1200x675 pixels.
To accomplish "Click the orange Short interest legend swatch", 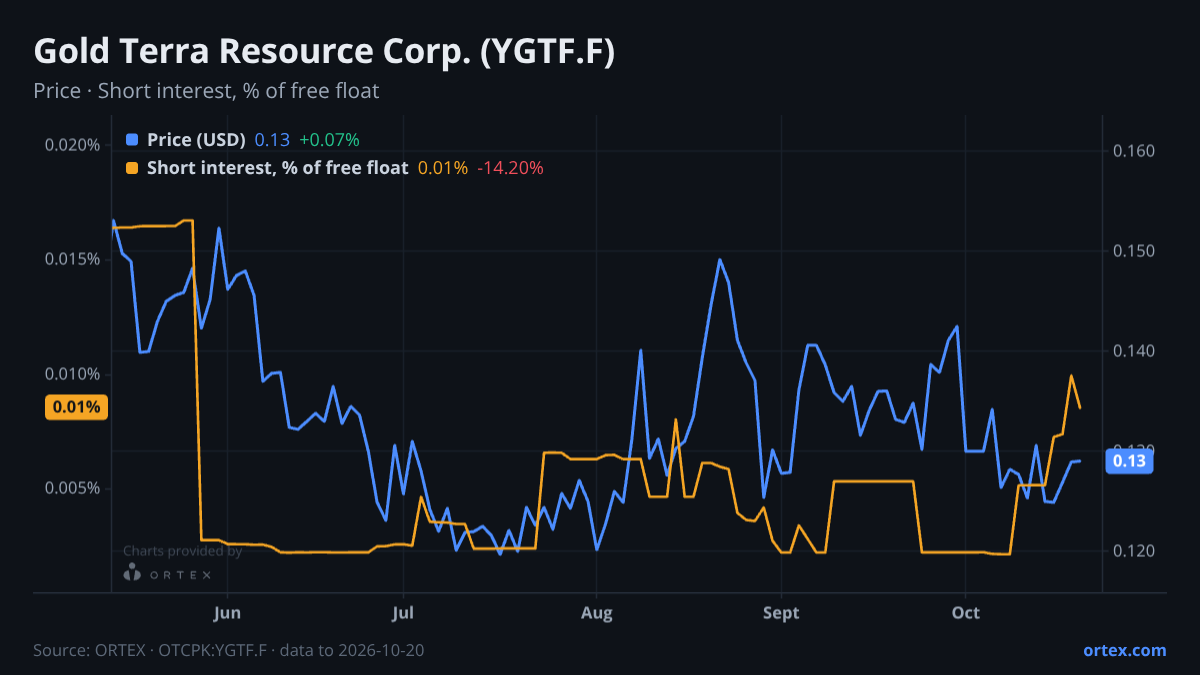I will pyautogui.click(x=132, y=168).
